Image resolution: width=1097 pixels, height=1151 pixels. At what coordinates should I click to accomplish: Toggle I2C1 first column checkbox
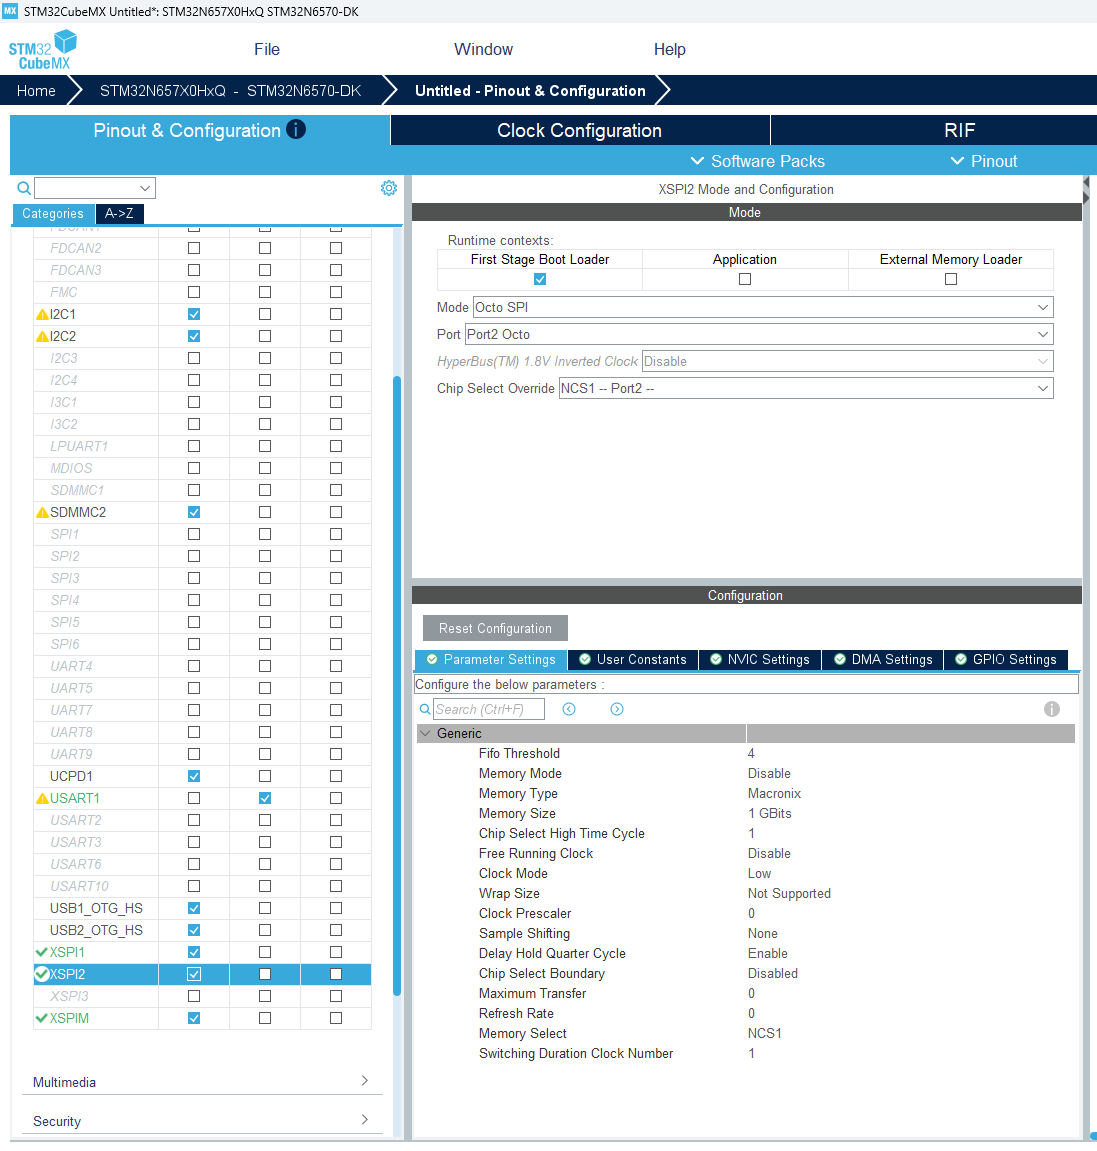point(194,314)
